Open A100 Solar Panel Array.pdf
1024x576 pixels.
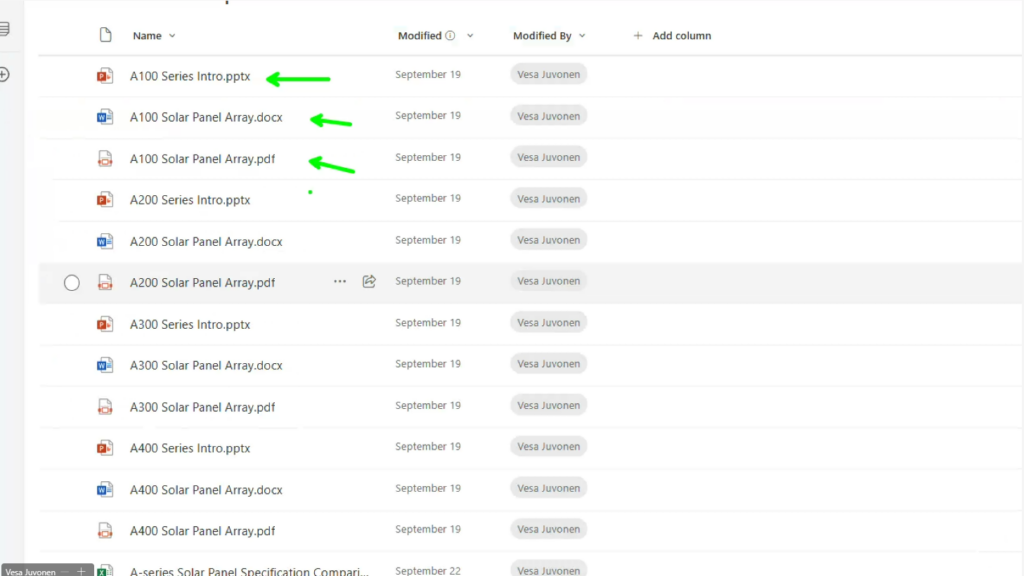pyautogui.click(x=202, y=159)
